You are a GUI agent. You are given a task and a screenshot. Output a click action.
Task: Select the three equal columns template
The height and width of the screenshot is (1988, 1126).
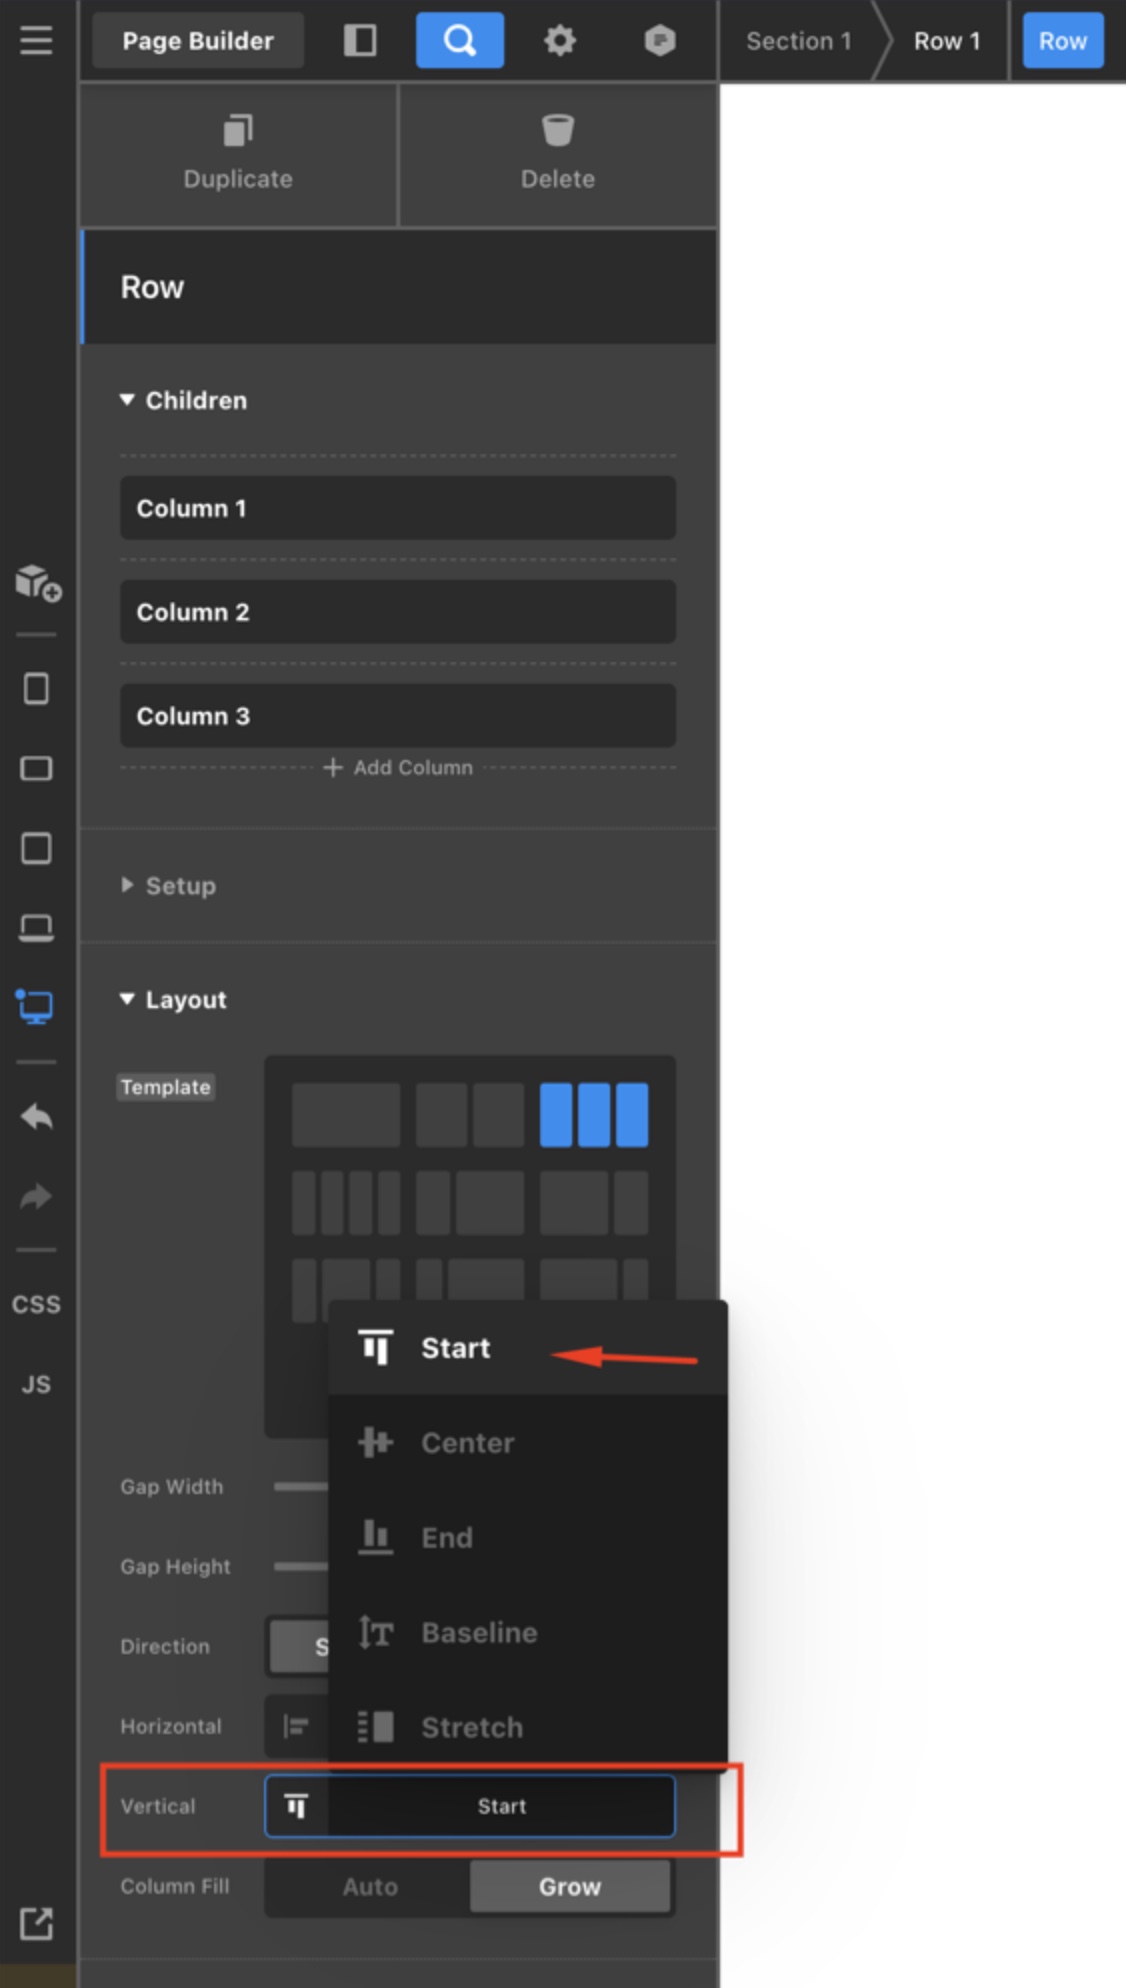pyautogui.click(x=593, y=1114)
